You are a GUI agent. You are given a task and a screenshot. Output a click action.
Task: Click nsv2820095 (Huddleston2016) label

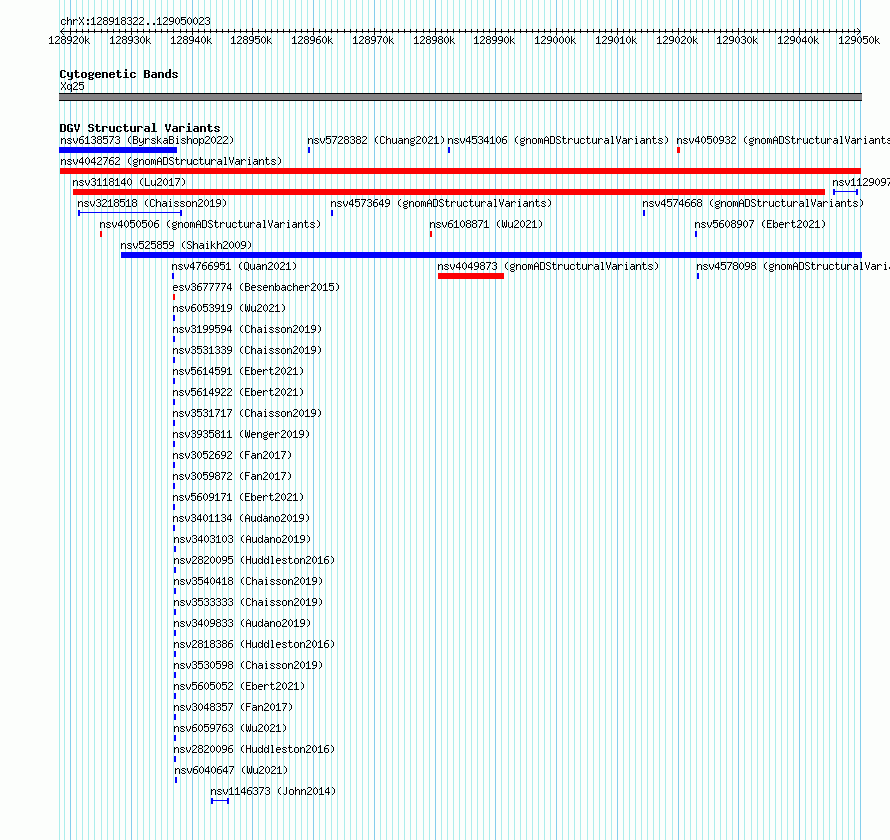click(x=254, y=560)
